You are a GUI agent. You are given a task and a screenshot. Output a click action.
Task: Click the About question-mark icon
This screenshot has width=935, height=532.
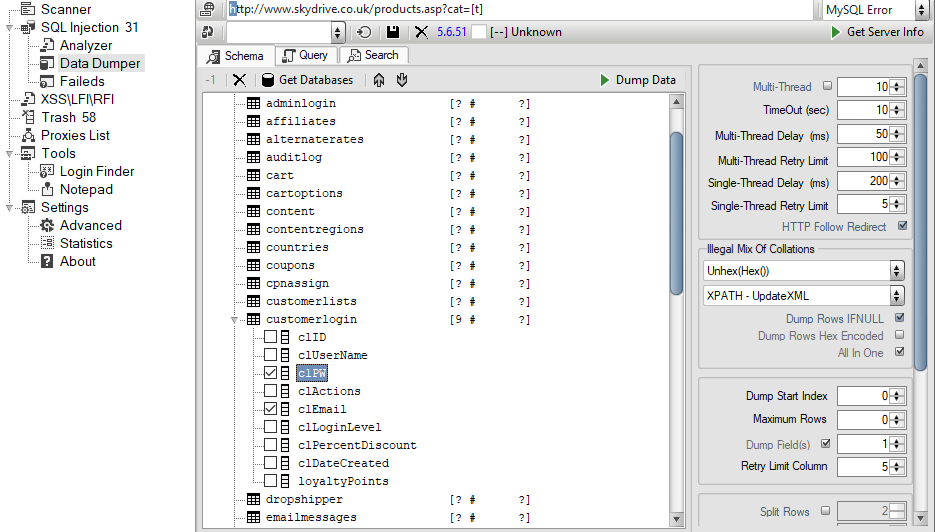click(x=47, y=261)
